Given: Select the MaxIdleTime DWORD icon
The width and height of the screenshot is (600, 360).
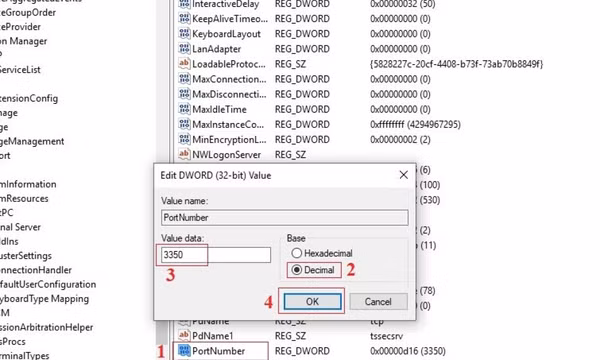Looking at the screenshot, I should tap(184, 109).
